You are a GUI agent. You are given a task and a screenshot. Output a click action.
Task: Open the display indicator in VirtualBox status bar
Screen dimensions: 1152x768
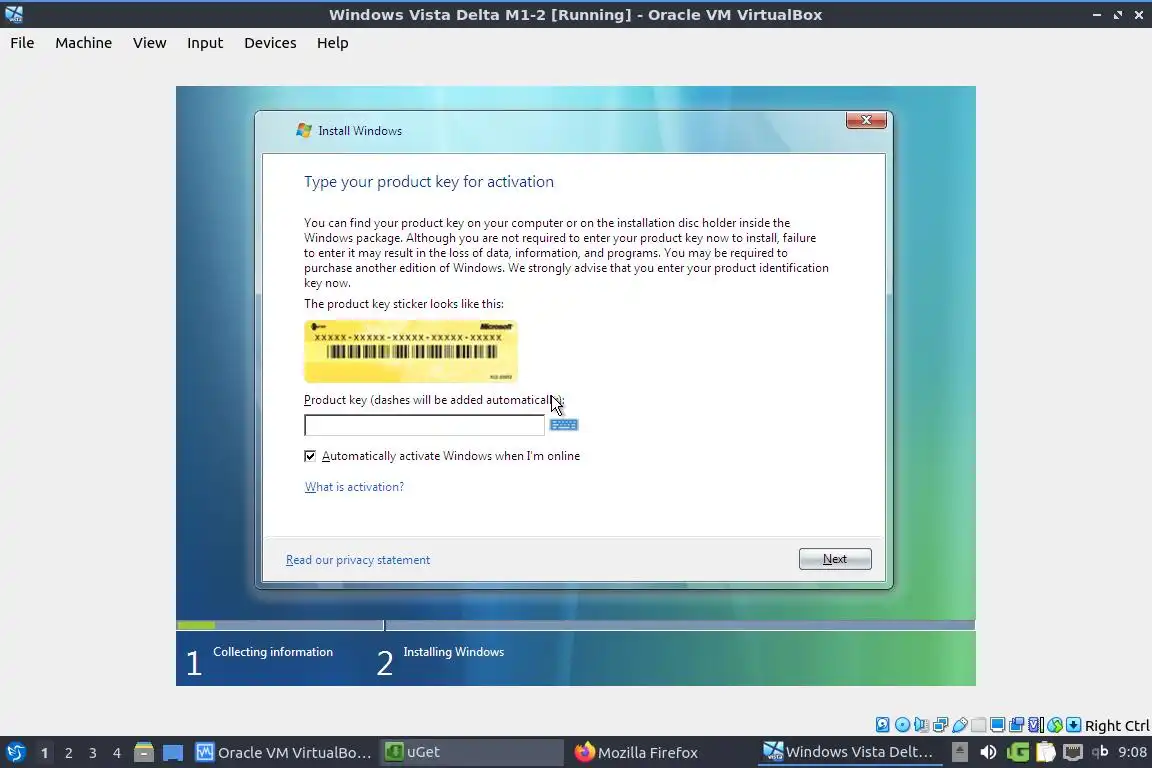tap(998, 725)
